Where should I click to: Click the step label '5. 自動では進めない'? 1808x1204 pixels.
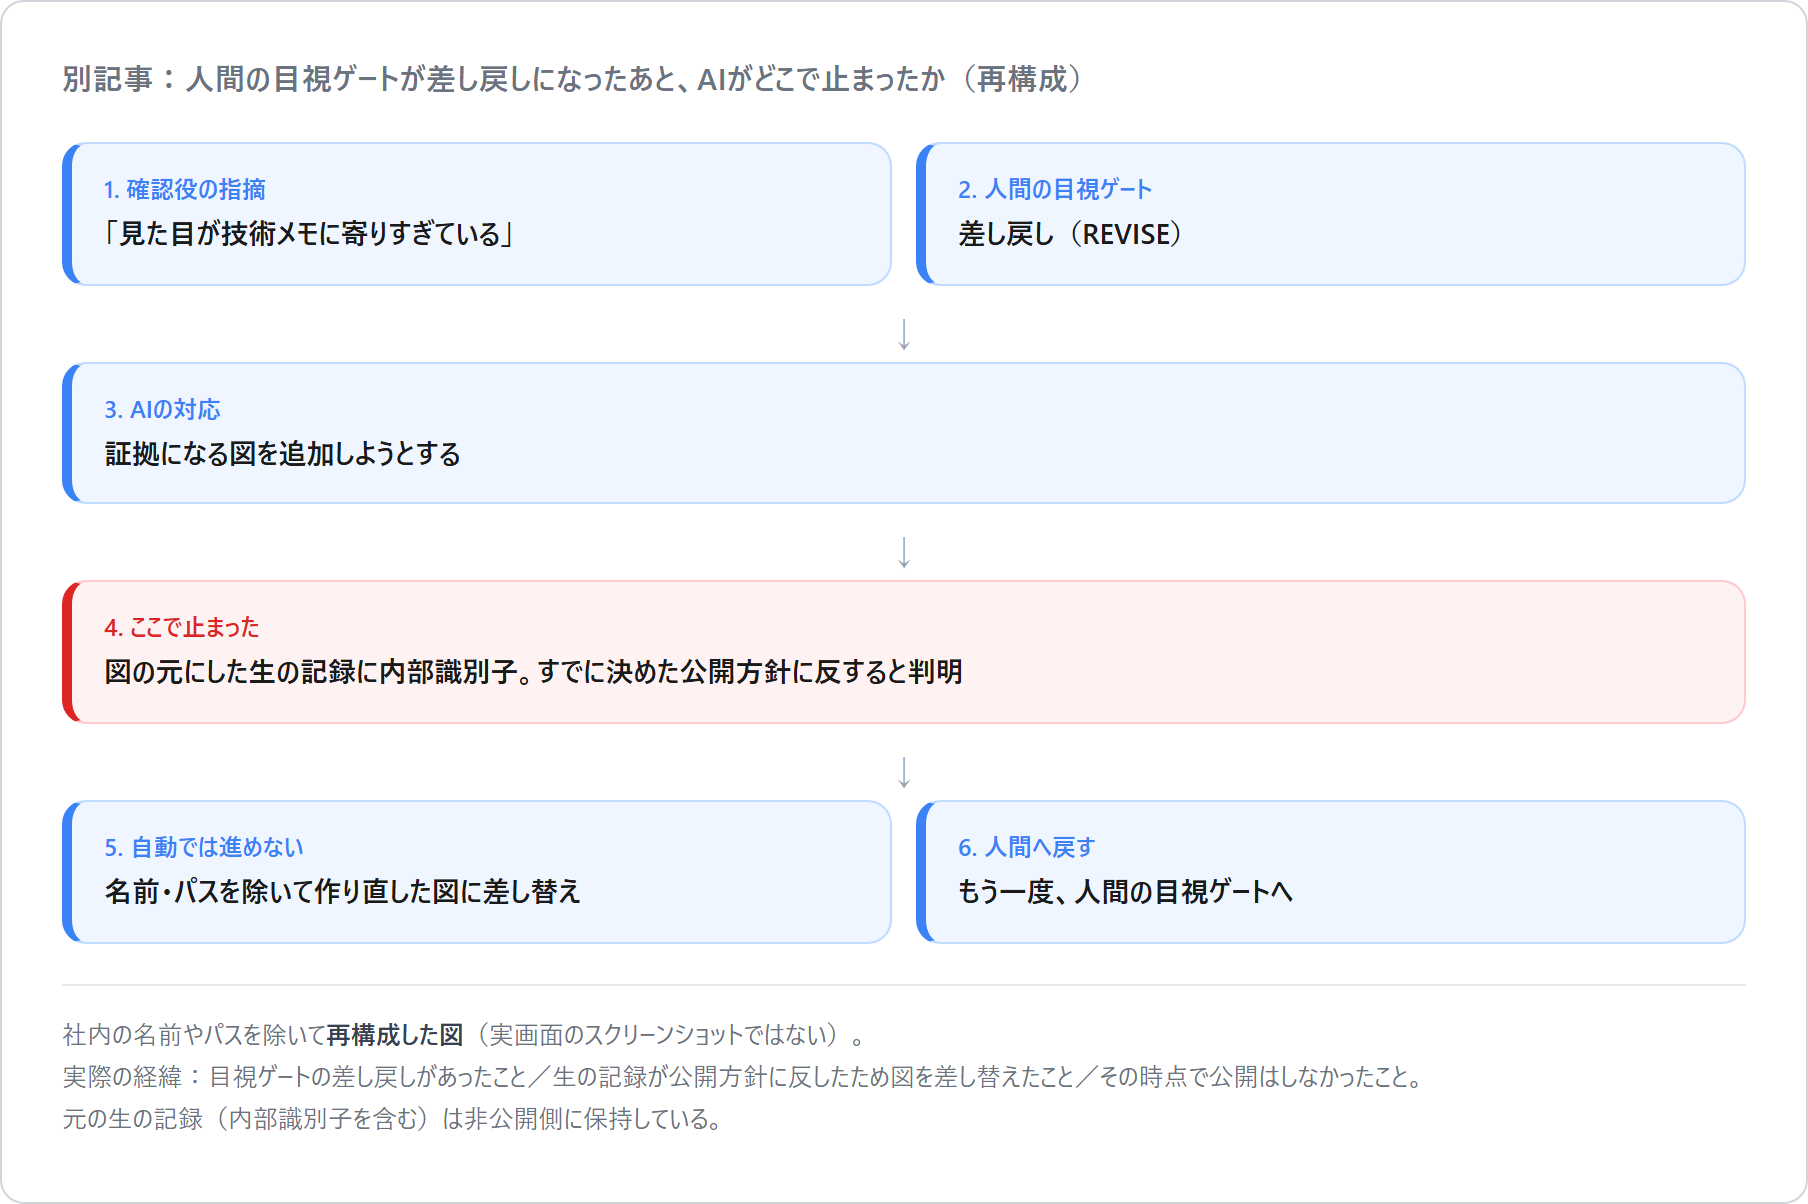pyautogui.click(x=204, y=847)
